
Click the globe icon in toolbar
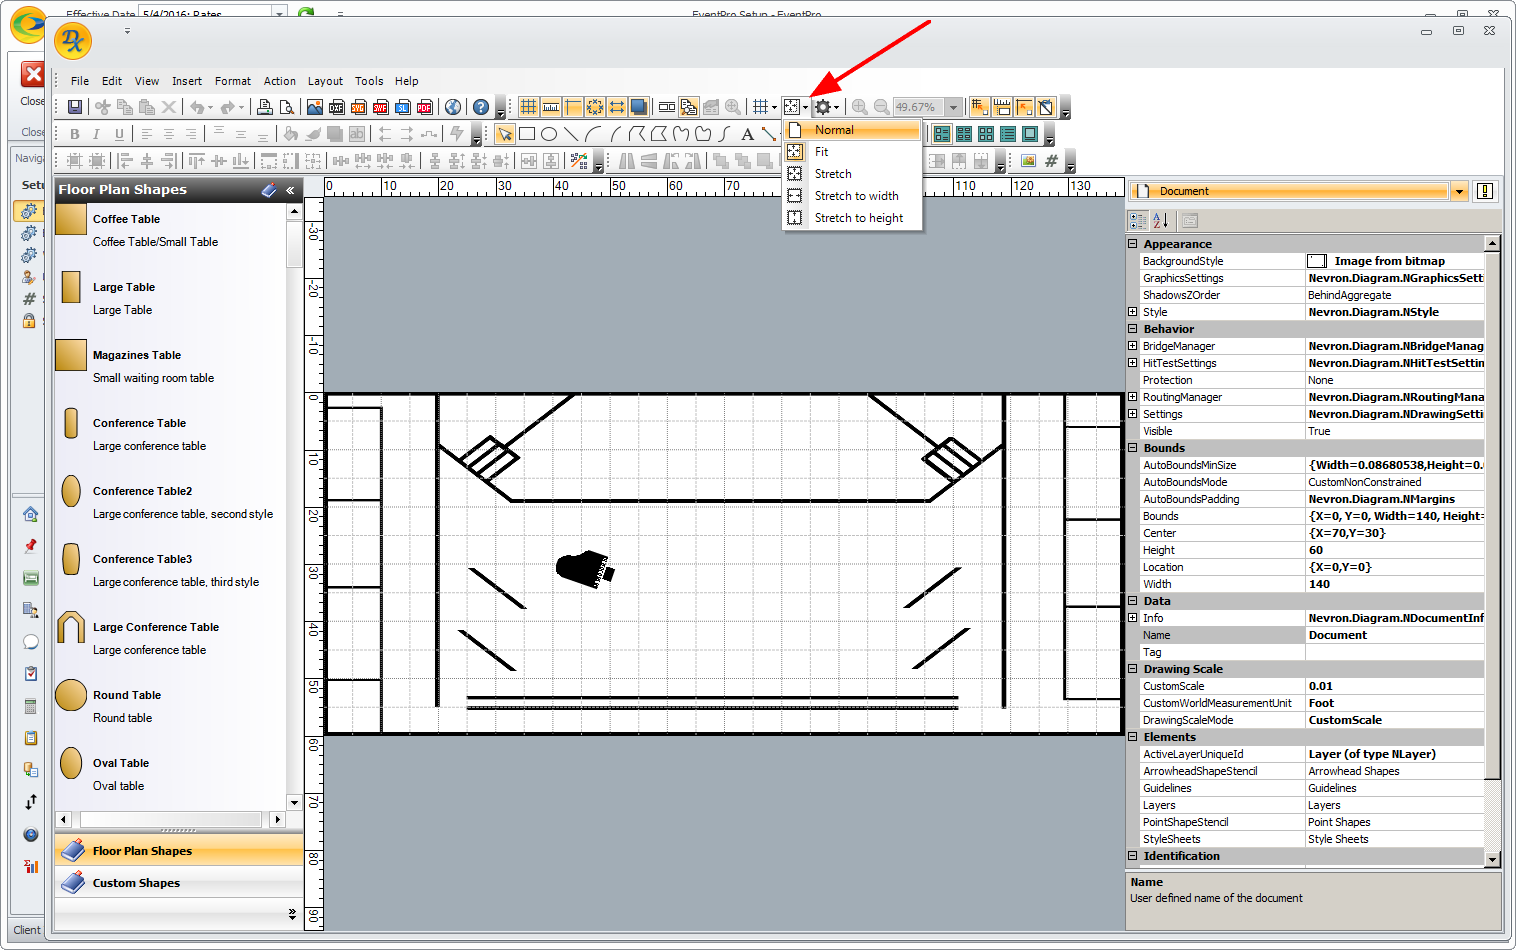click(453, 107)
